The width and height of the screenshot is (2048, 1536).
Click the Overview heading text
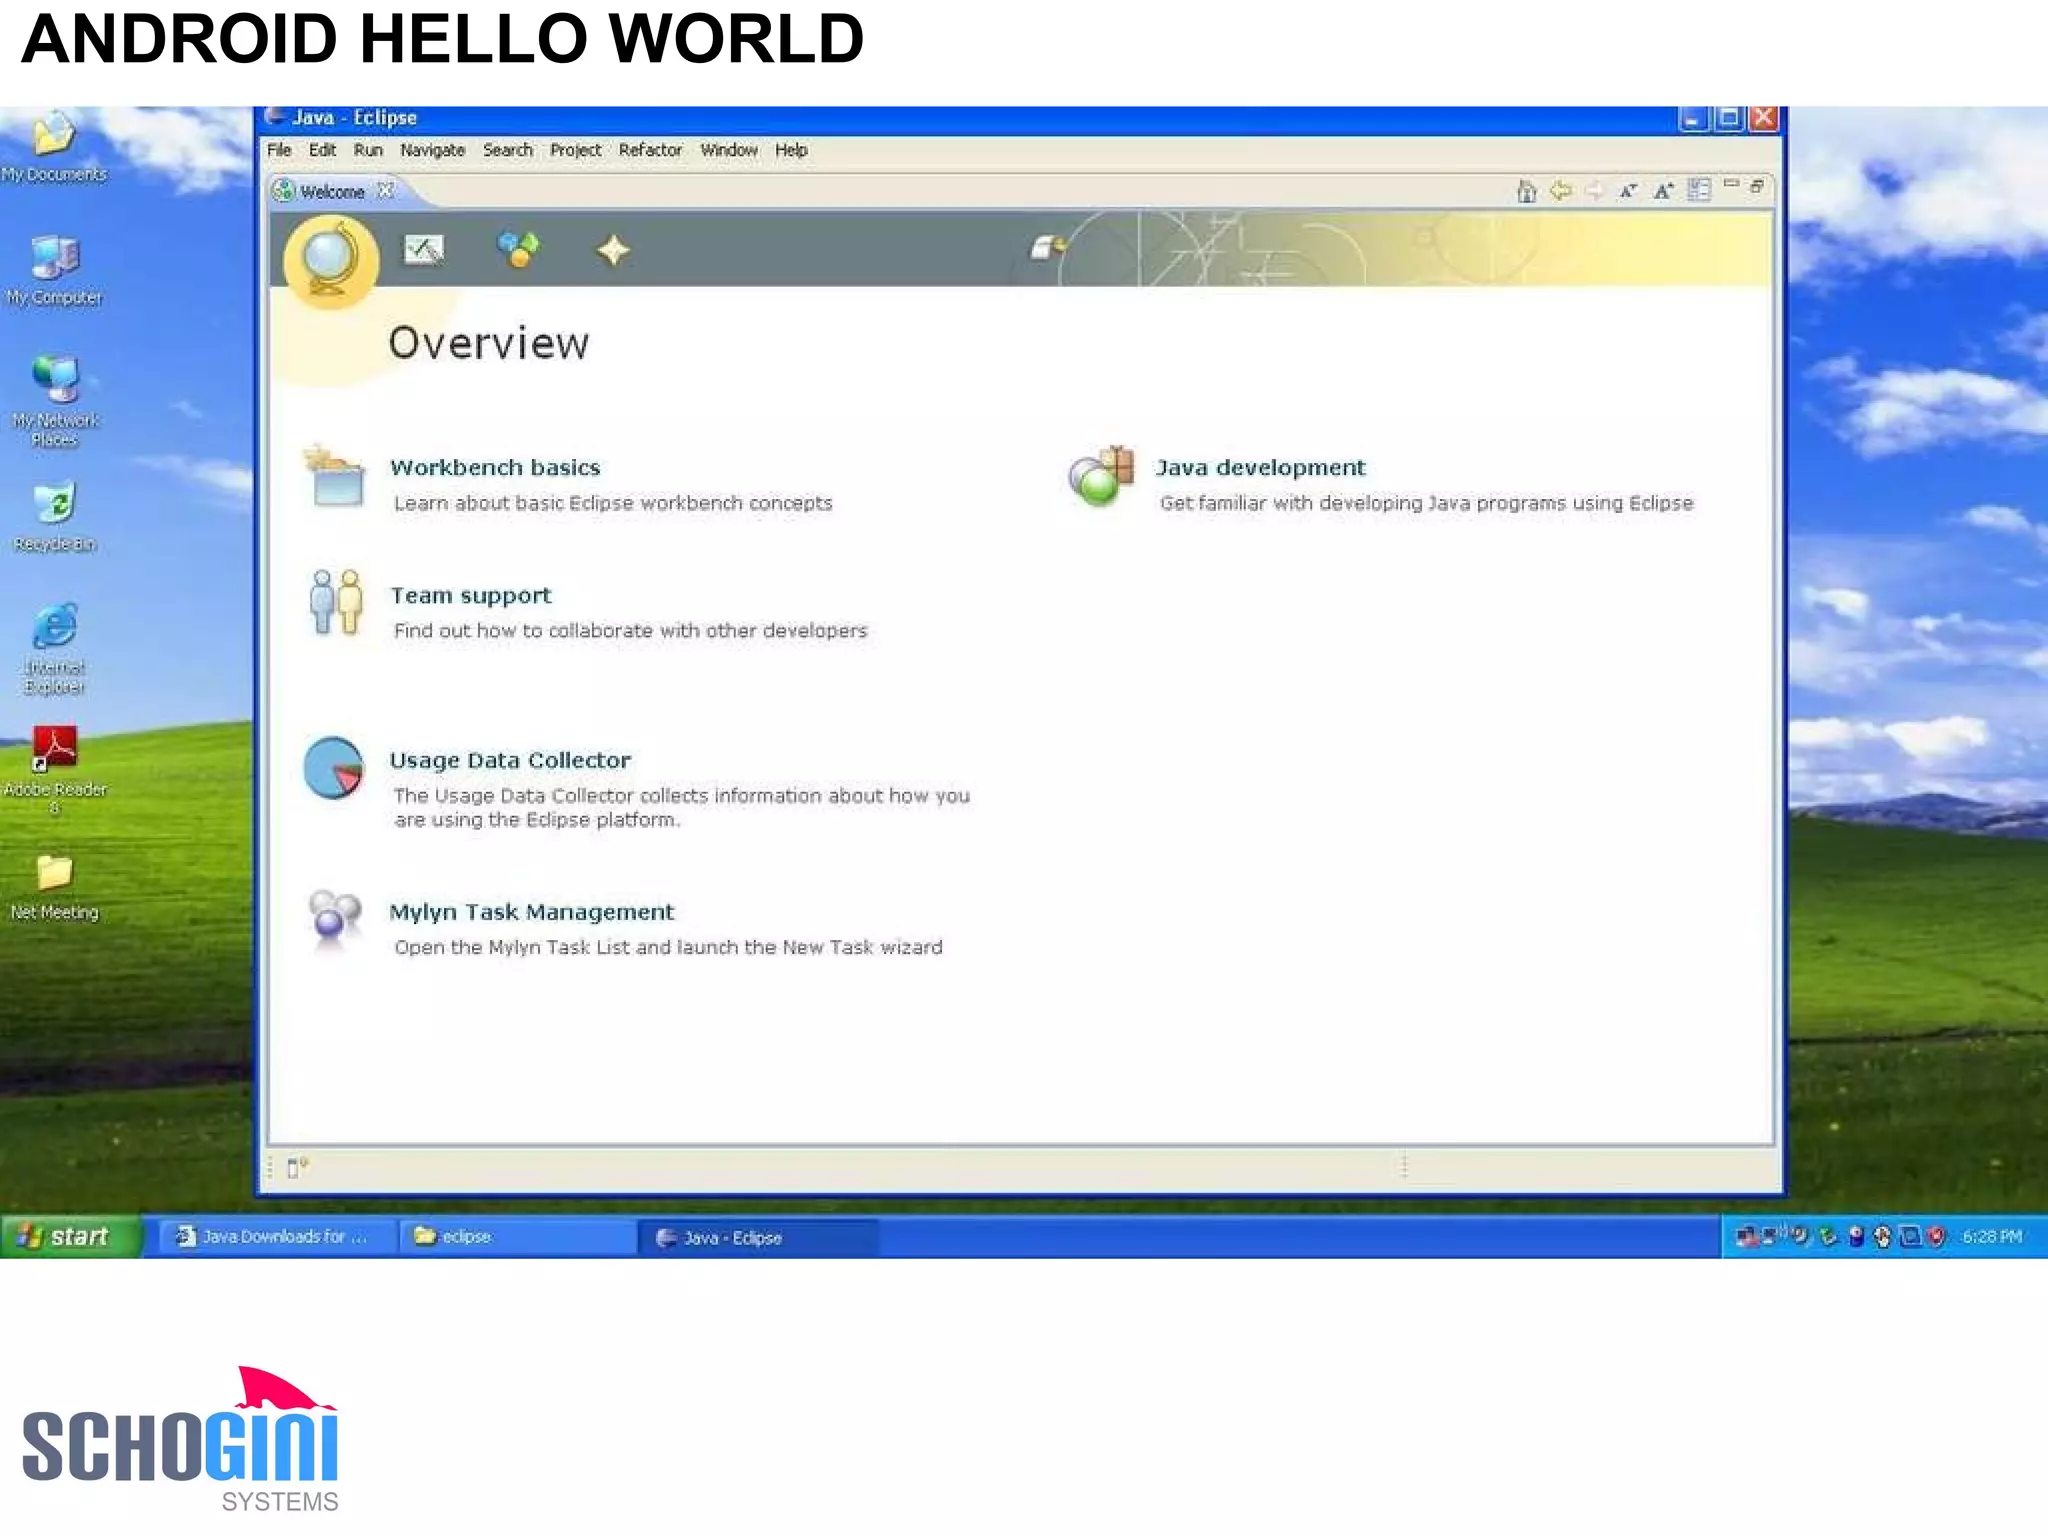tap(489, 343)
